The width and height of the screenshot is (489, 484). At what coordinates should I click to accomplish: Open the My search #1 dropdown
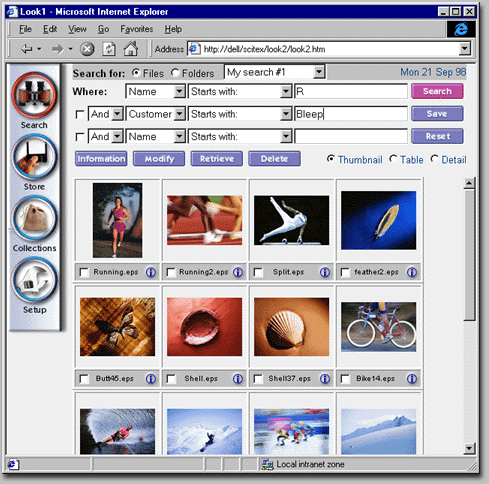(319, 72)
